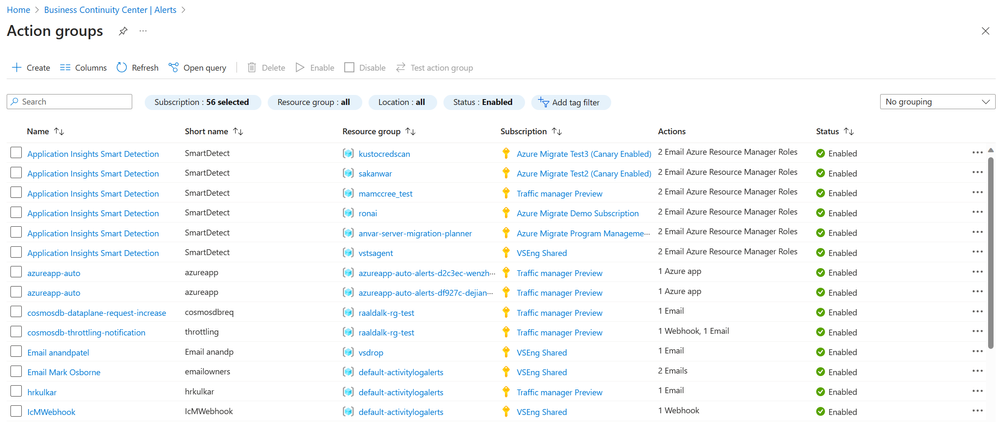The image size is (999, 422).
Task: Click Create plus button
Action: pyautogui.click(x=31, y=68)
